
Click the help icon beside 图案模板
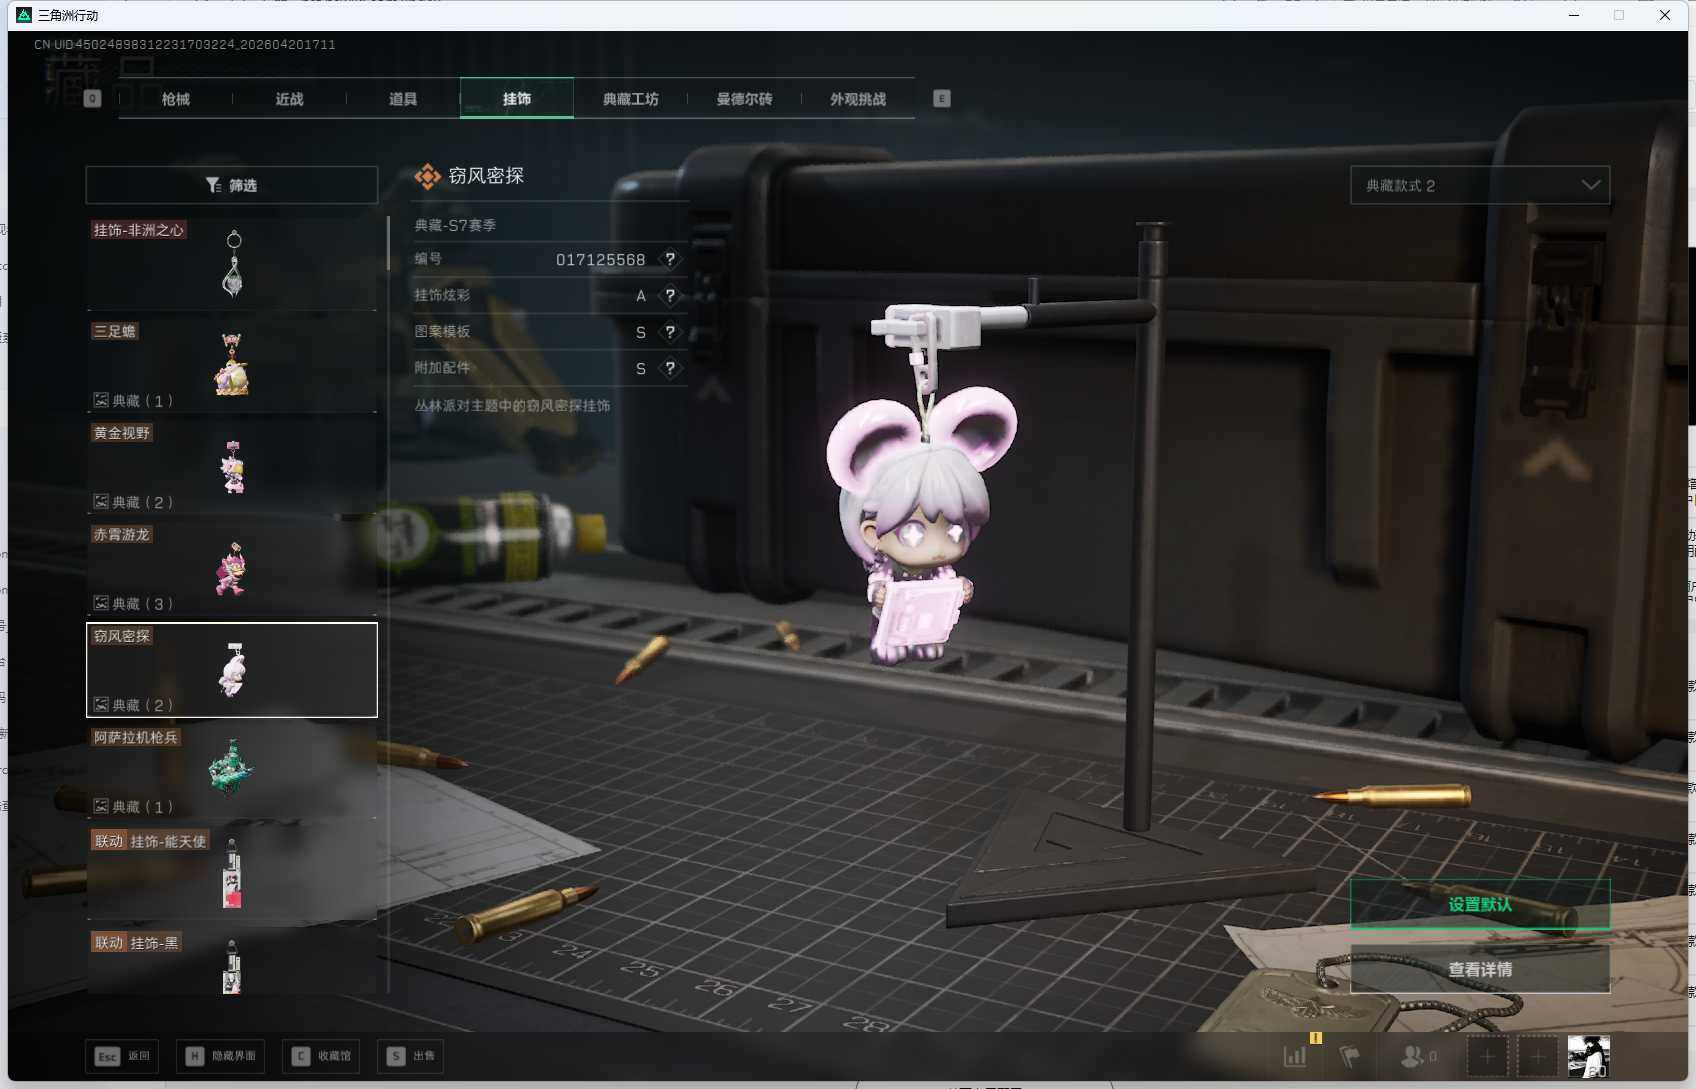(670, 332)
